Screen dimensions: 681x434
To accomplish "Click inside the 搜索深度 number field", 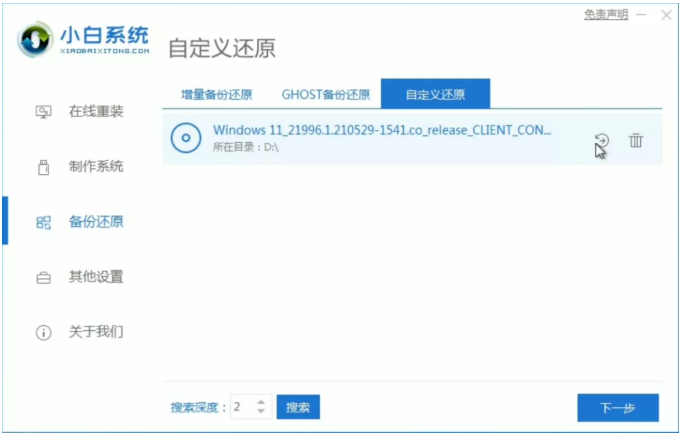I will (x=241, y=407).
